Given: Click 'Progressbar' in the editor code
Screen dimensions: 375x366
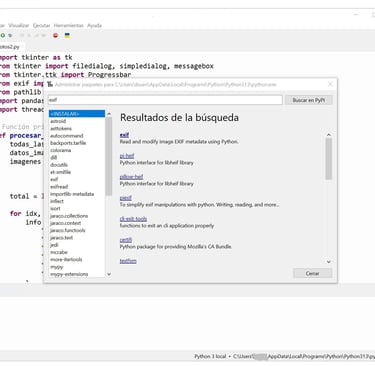Looking at the screenshot, I should [x=109, y=75].
